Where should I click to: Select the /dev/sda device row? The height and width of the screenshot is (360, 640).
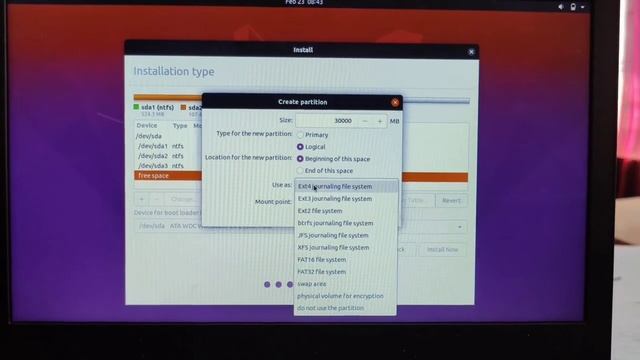149,136
